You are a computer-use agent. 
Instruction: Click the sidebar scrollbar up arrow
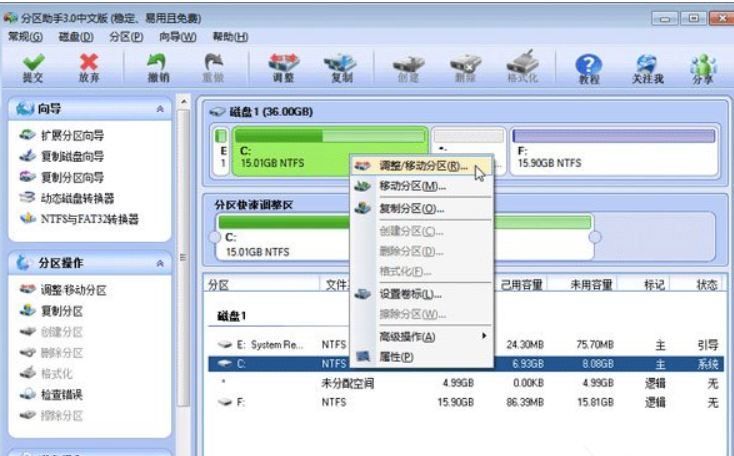point(184,101)
